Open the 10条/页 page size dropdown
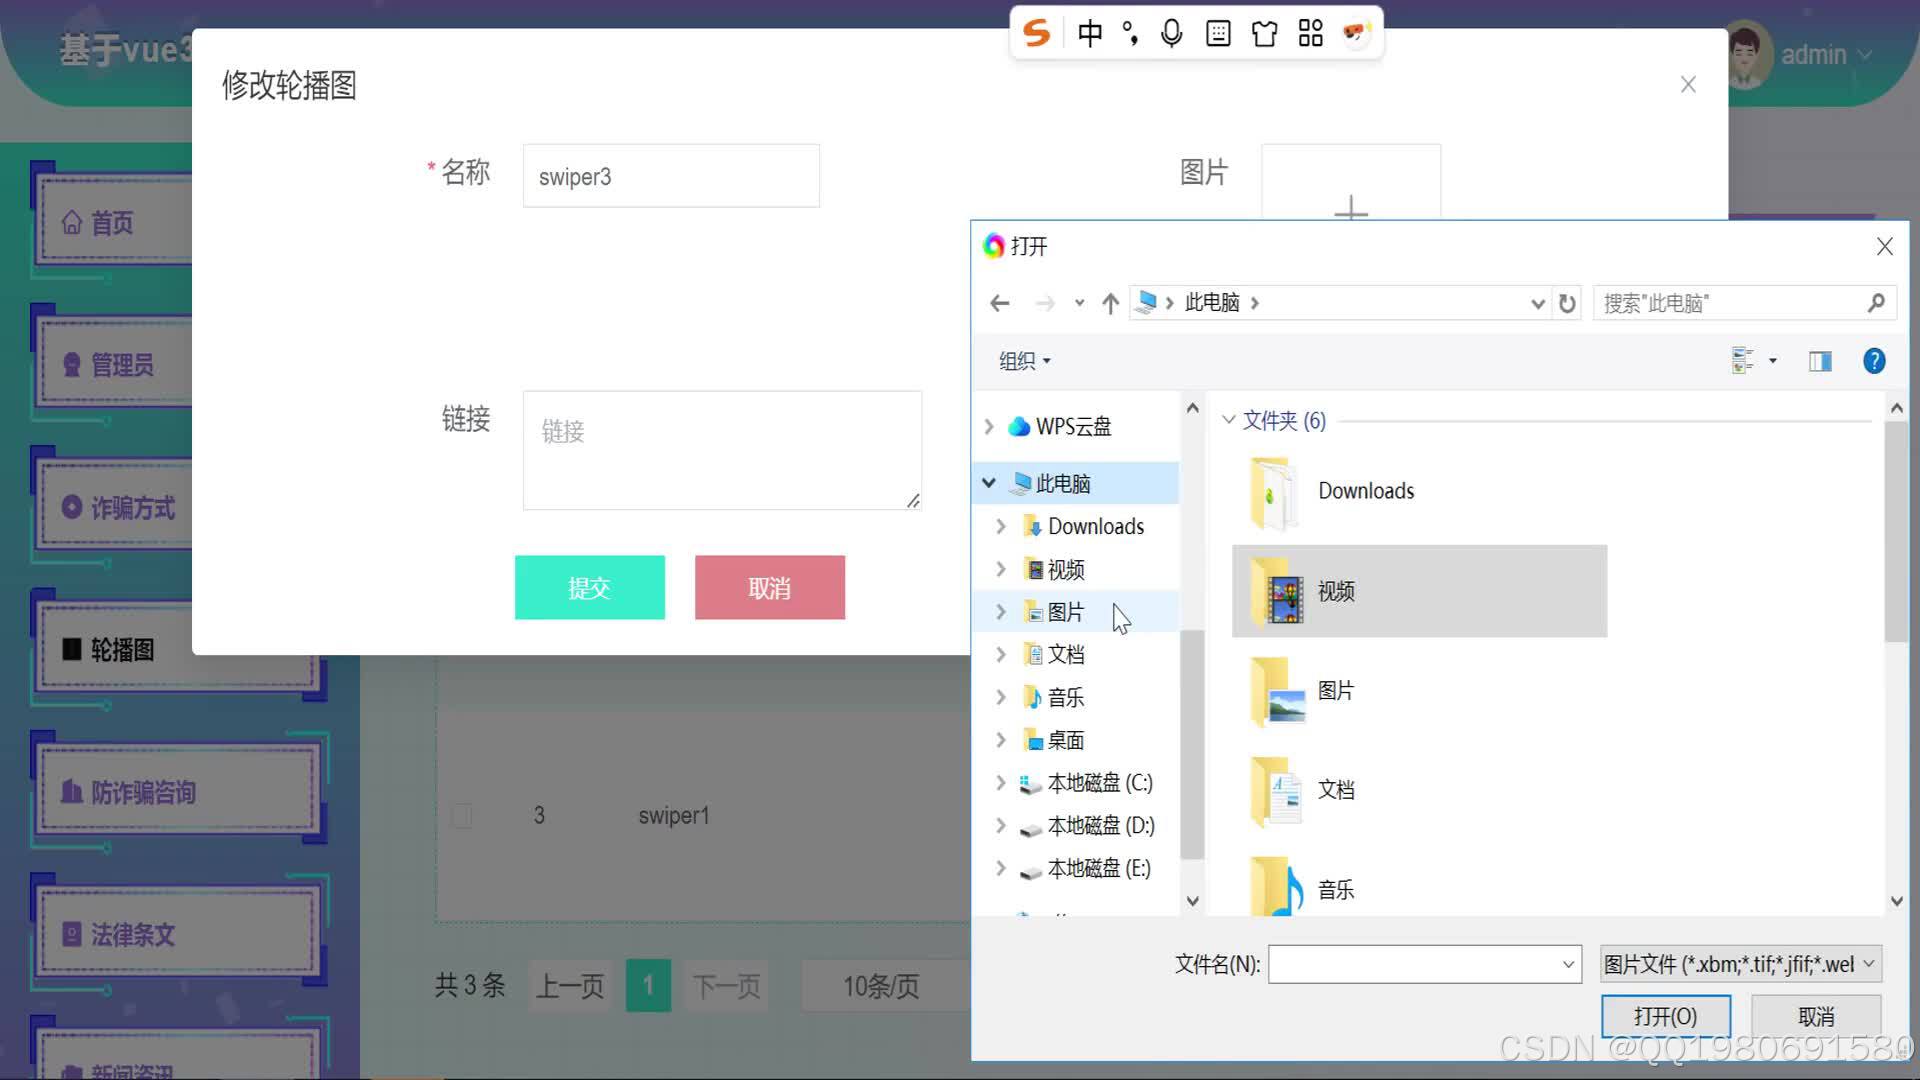This screenshot has width=1920, height=1080. pyautogui.click(x=881, y=986)
